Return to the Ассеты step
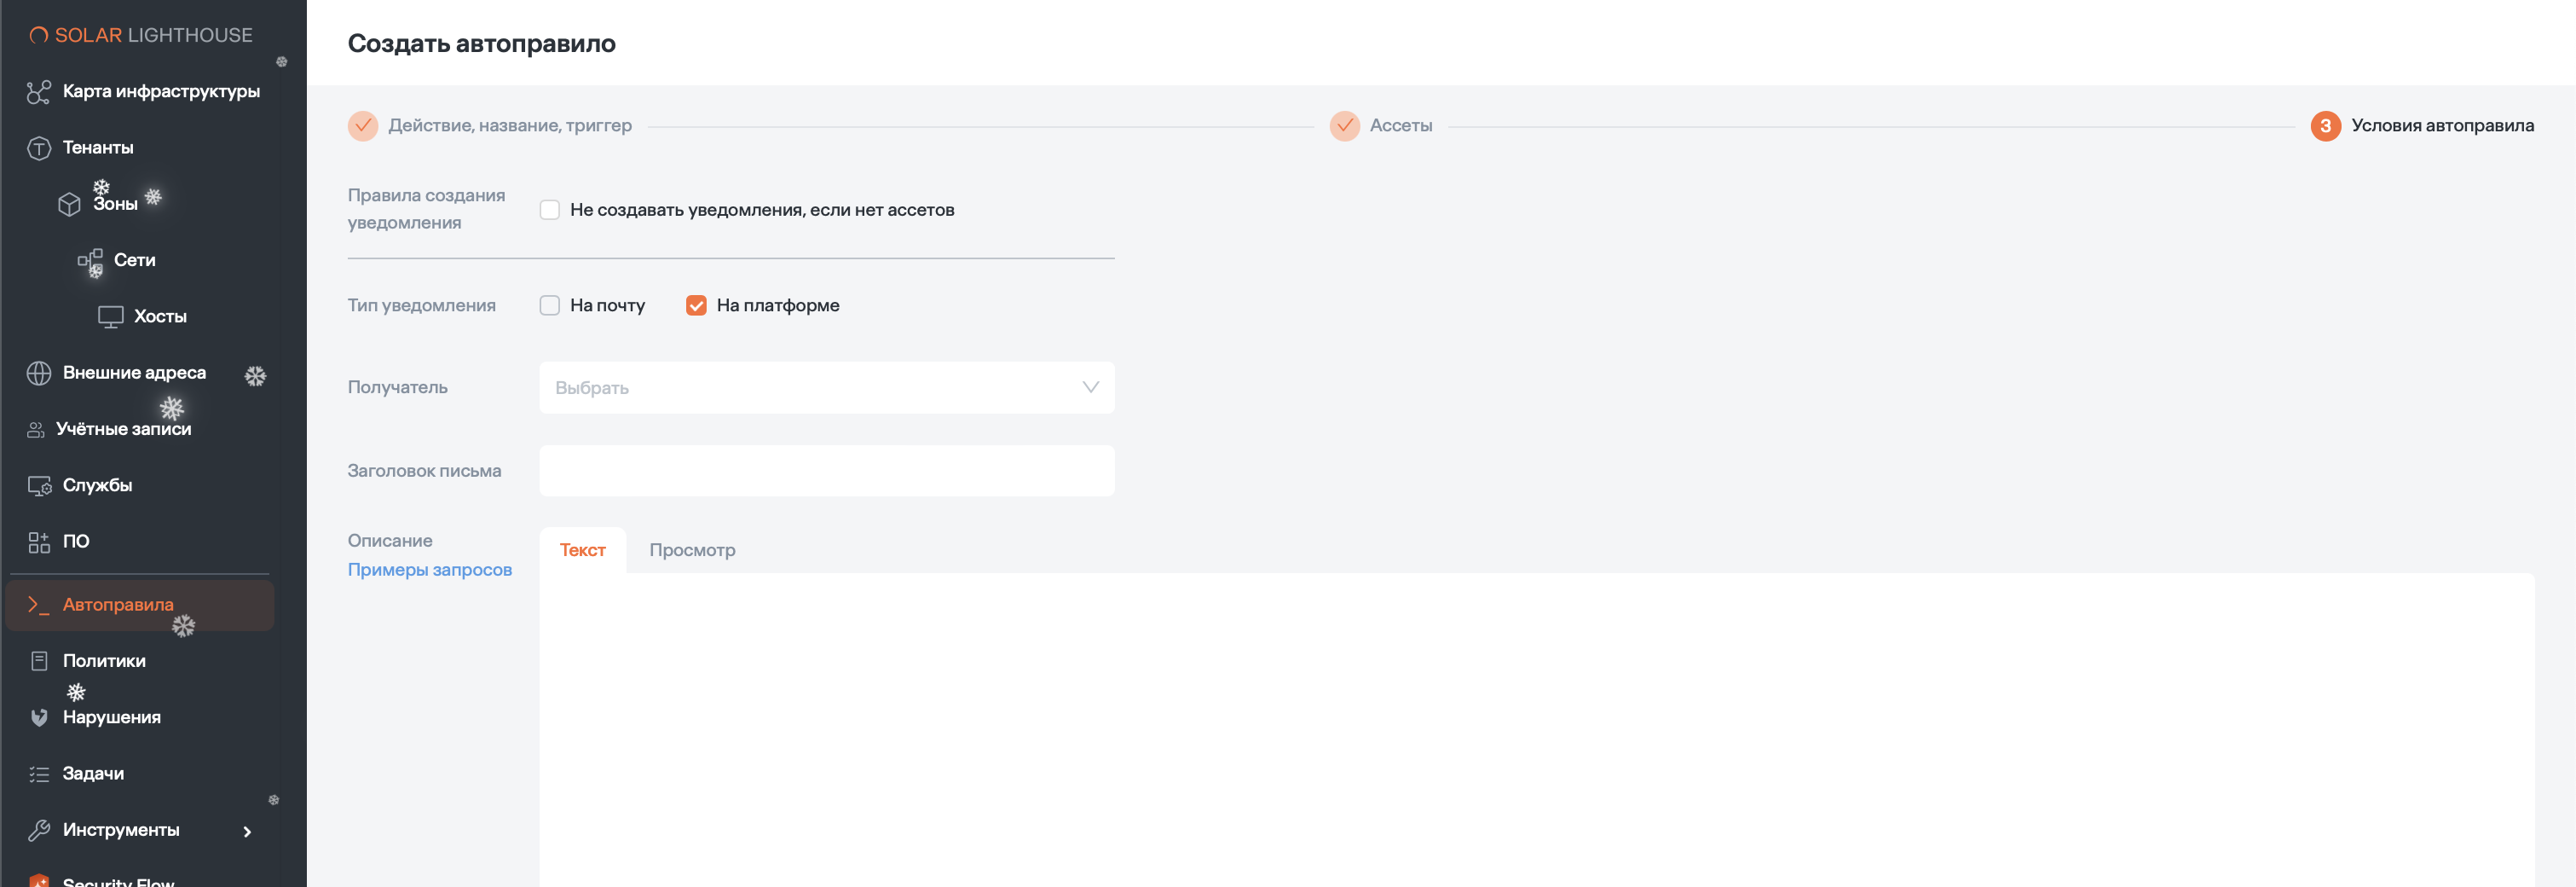Viewport: 2576px width, 887px height. point(1400,126)
